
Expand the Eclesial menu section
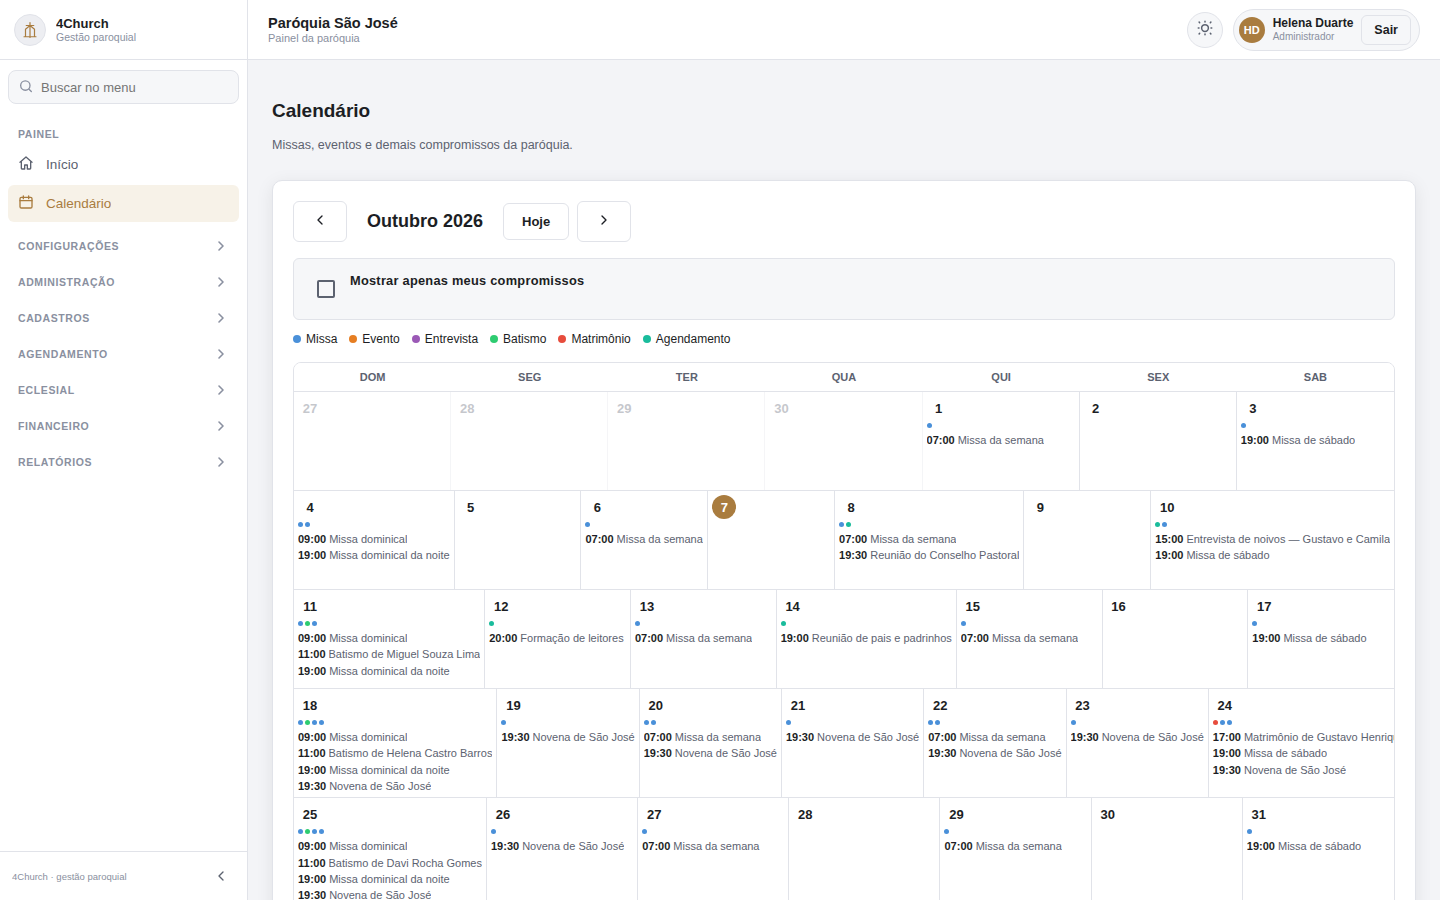124,390
